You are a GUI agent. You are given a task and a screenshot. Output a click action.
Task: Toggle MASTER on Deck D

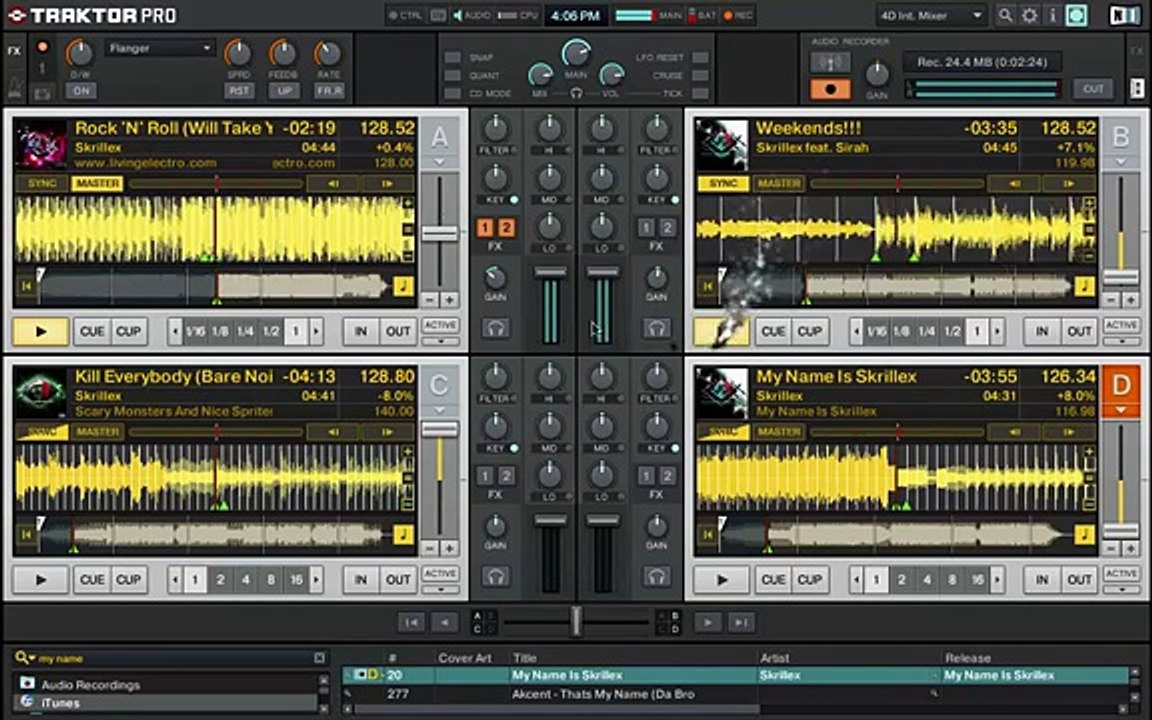coord(778,431)
